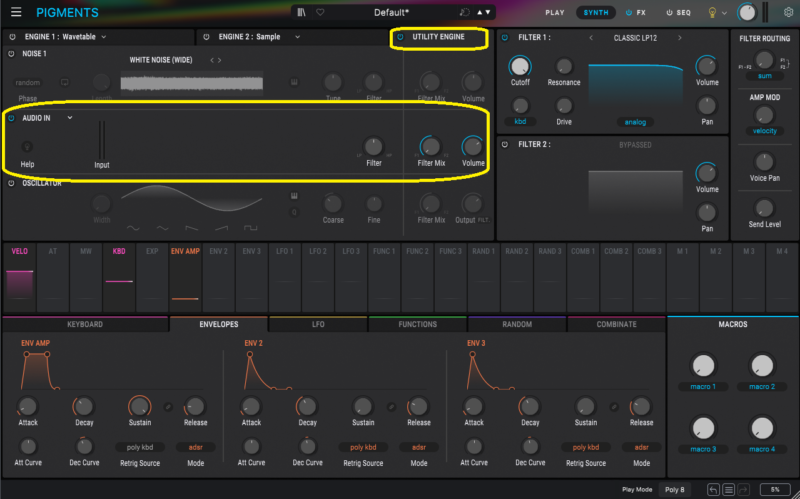
Task: Open the FUNCTIONS tab
Action: [x=417, y=324]
